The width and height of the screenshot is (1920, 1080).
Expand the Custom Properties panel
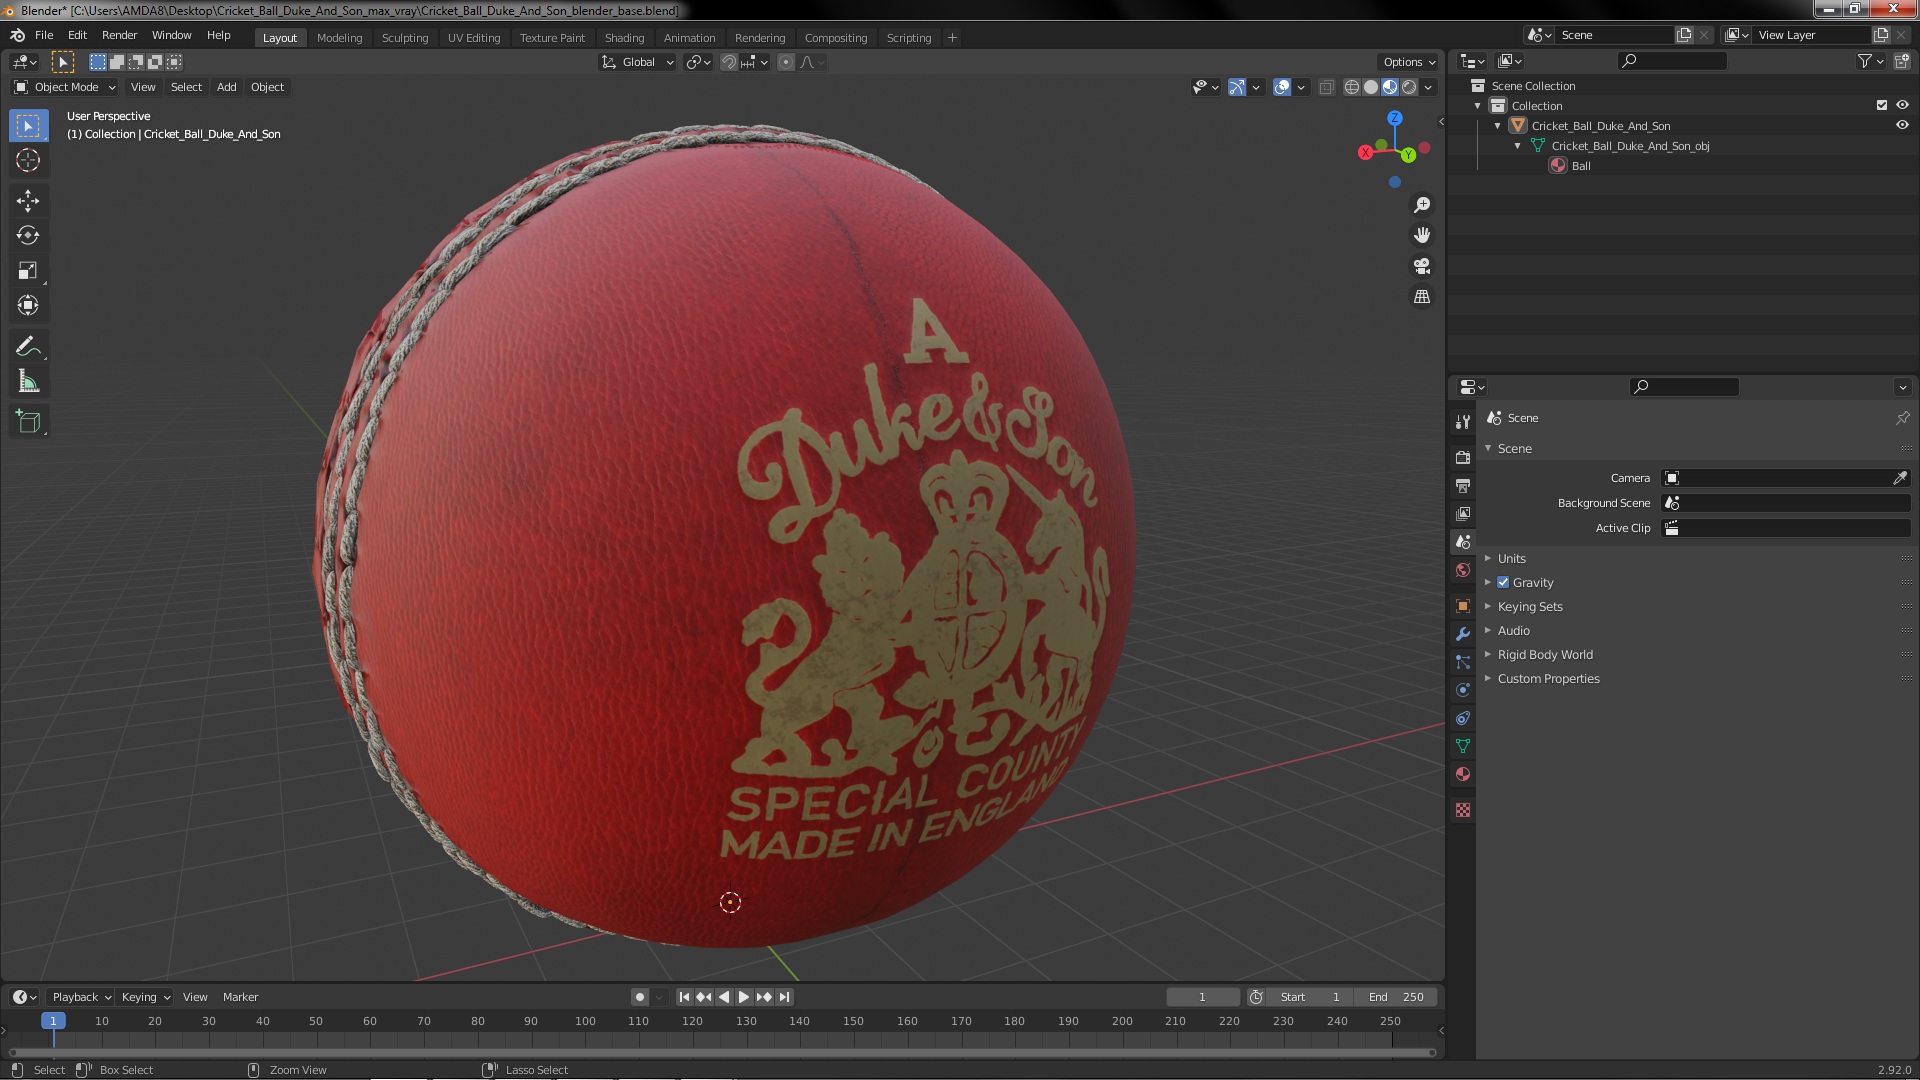pyautogui.click(x=1548, y=678)
